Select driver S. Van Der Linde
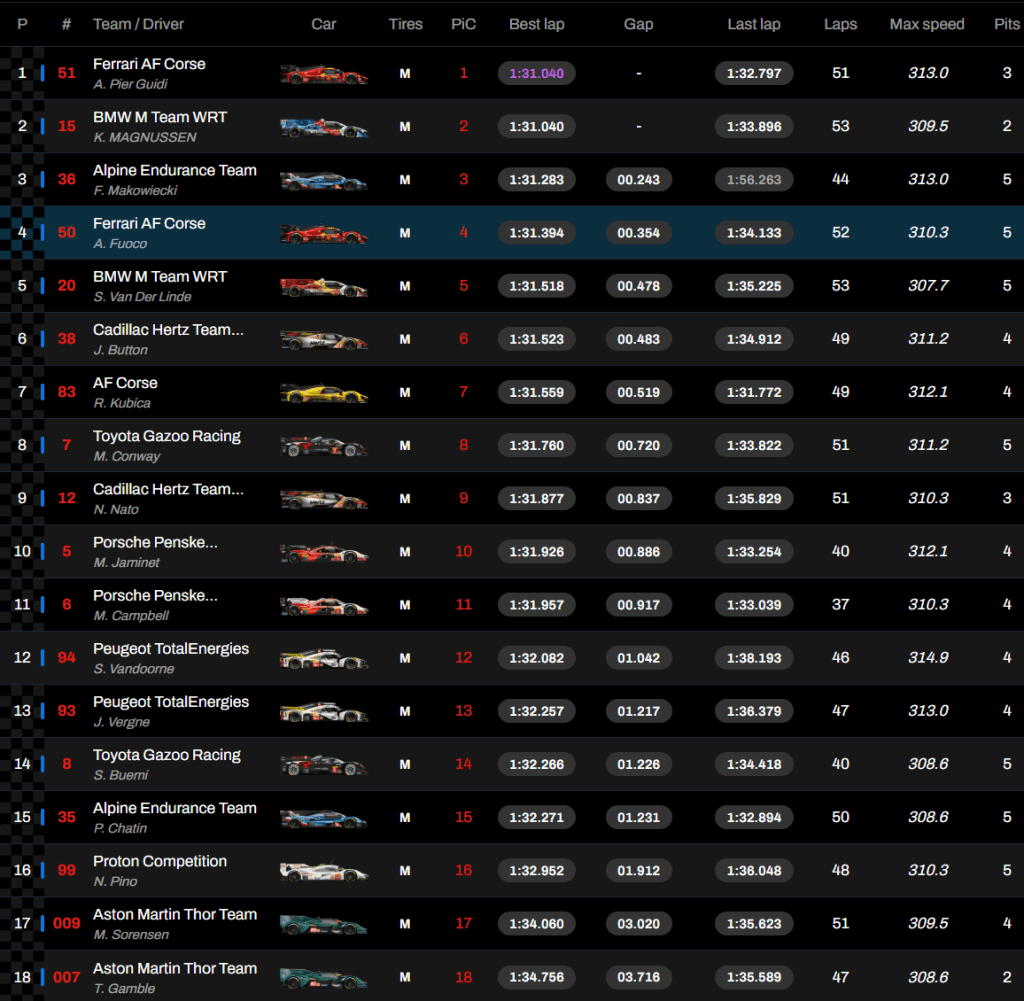Image resolution: width=1024 pixels, height=1001 pixels. (142, 296)
